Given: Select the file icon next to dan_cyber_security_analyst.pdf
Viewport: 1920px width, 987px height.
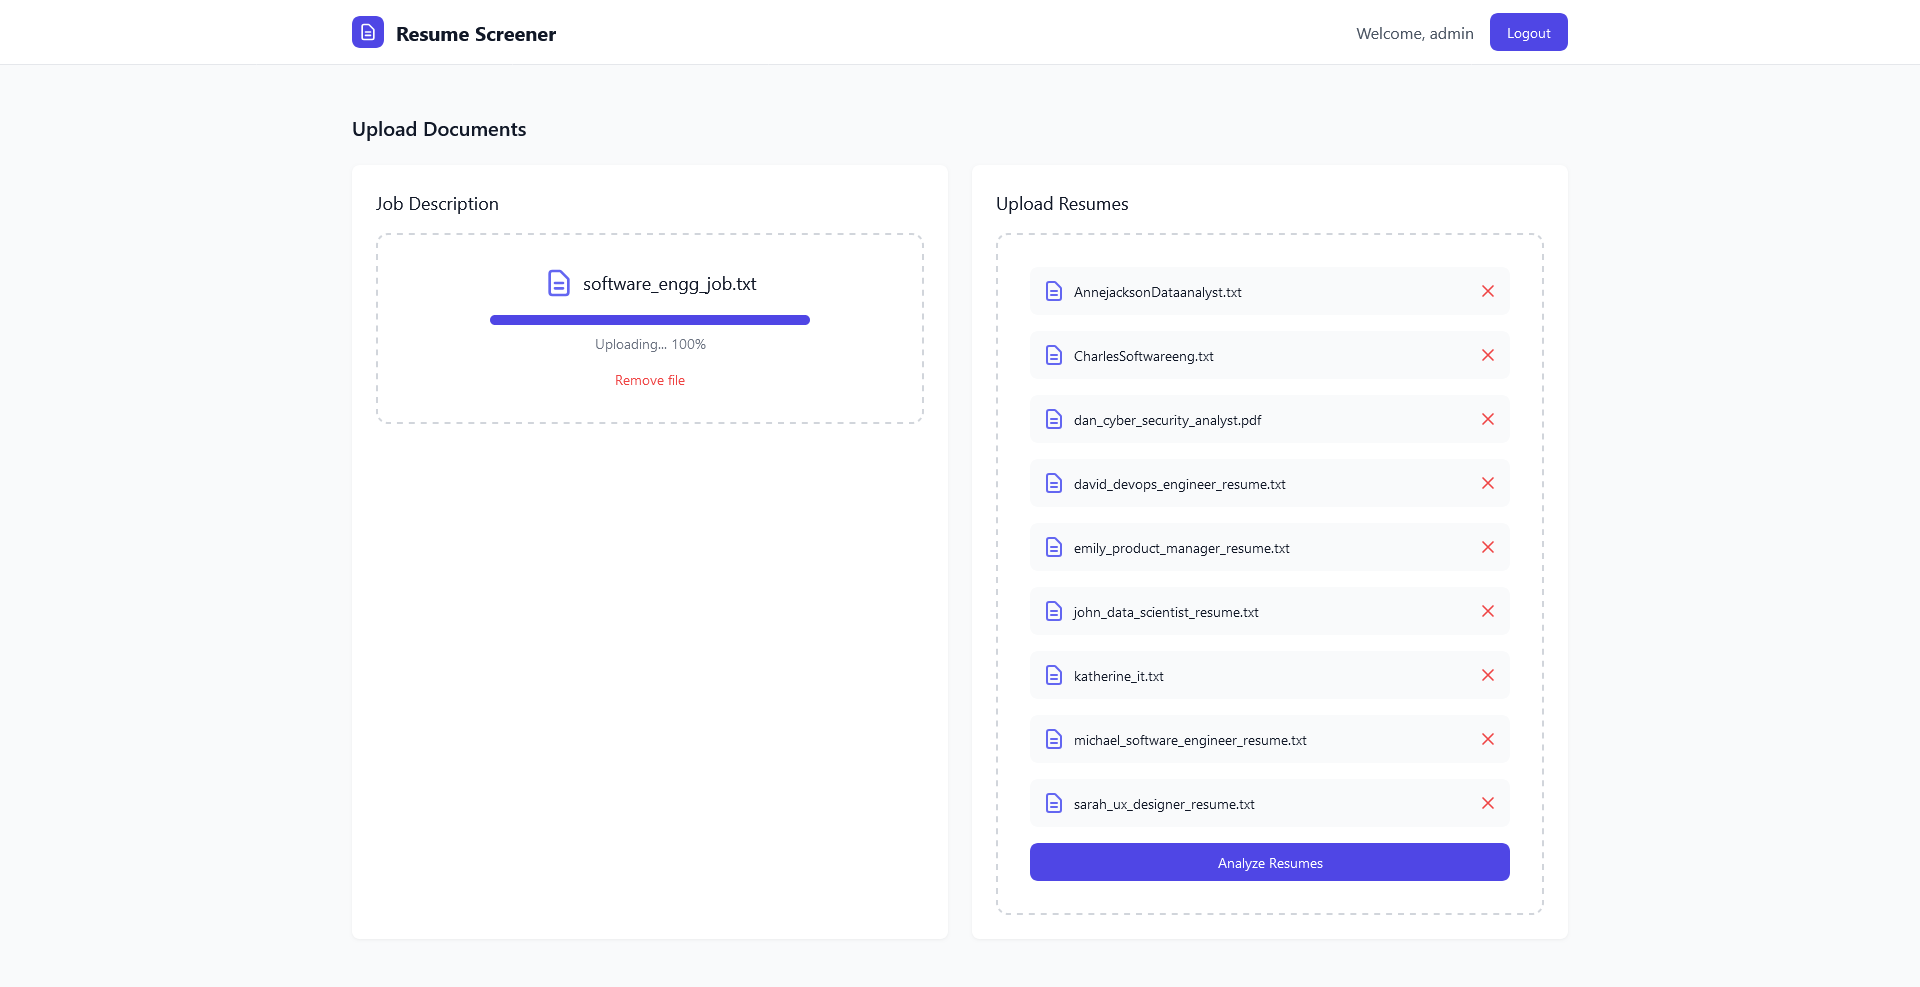Looking at the screenshot, I should [x=1053, y=419].
